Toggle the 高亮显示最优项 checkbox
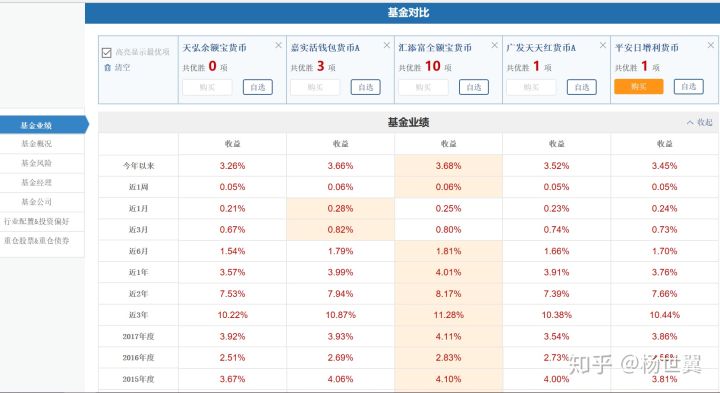This screenshot has width=720, height=393. click(x=107, y=53)
